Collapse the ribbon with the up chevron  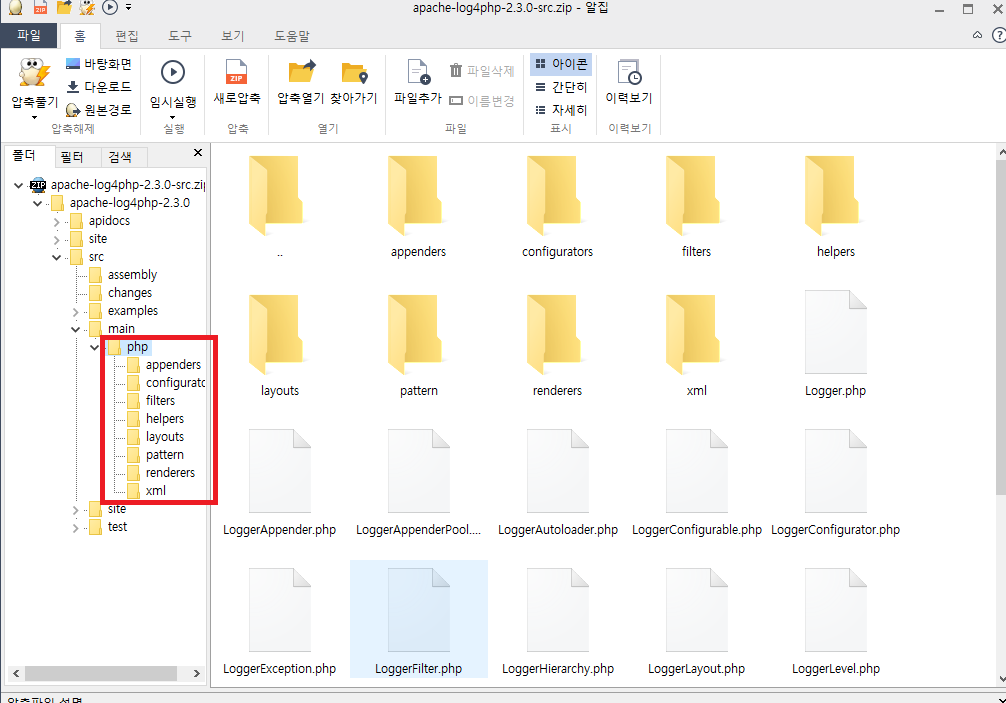[x=977, y=35]
